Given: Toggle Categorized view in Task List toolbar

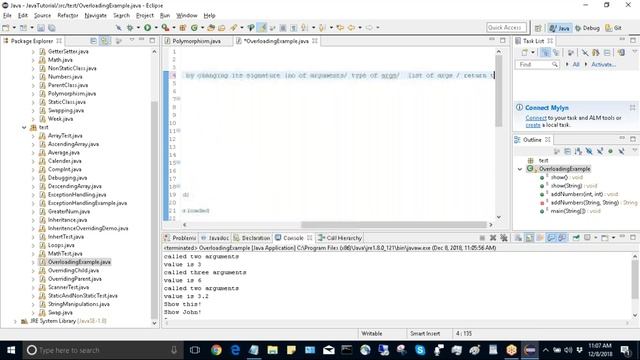Looking at the screenshot, I should point(545,52).
